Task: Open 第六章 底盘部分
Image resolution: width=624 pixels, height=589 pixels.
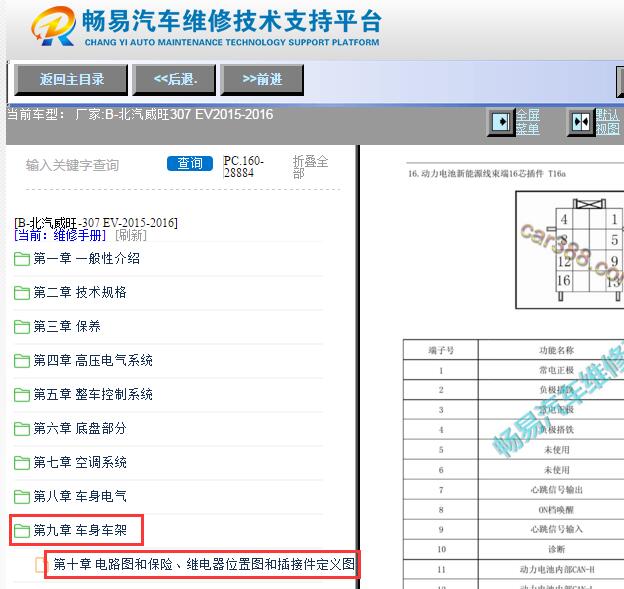Action: pos(80,428)
